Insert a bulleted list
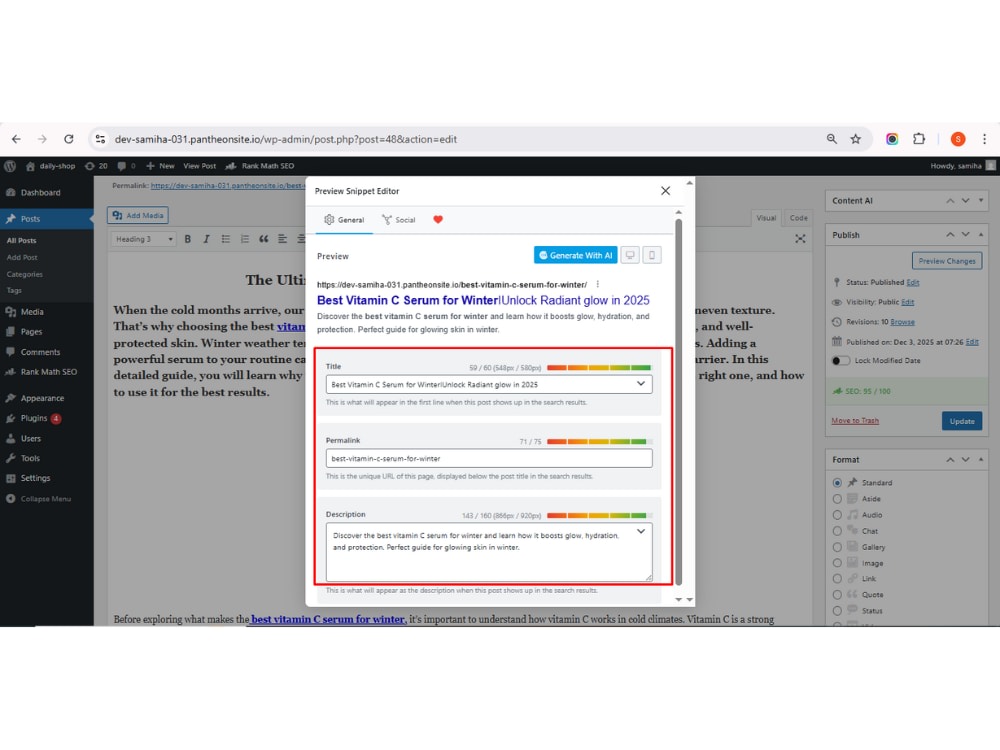The width and height of the screenshot is (1000, 750). pyautogui.click(x=225, y=239)
